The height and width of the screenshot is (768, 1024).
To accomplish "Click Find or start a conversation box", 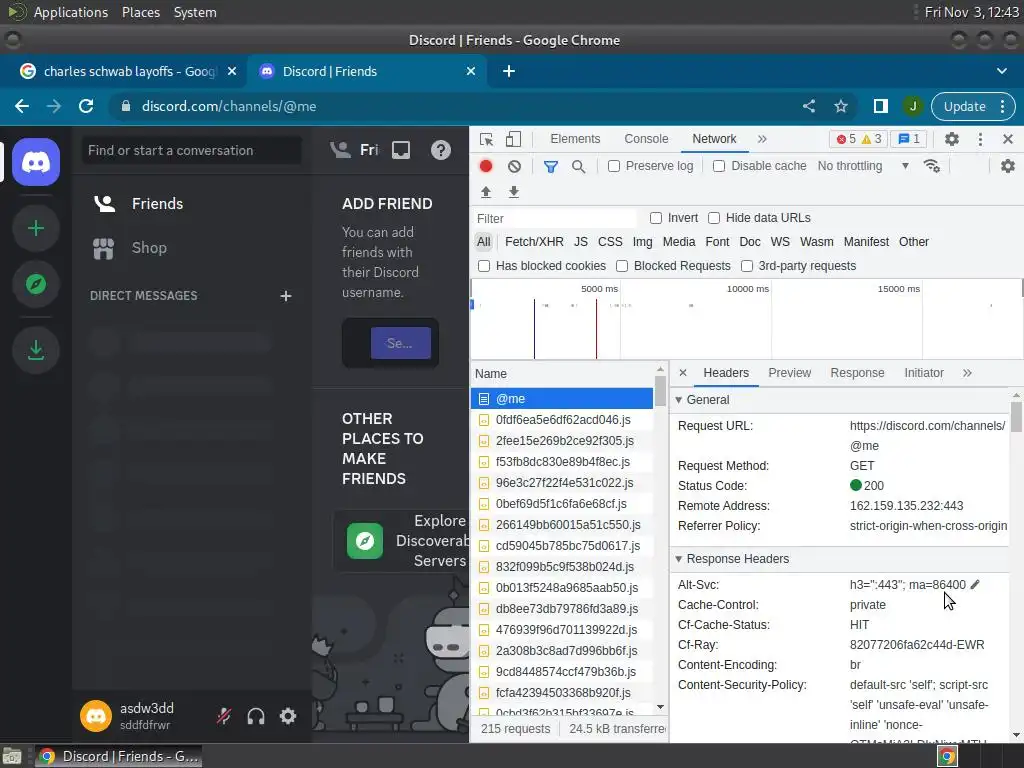I will point(192,150).
